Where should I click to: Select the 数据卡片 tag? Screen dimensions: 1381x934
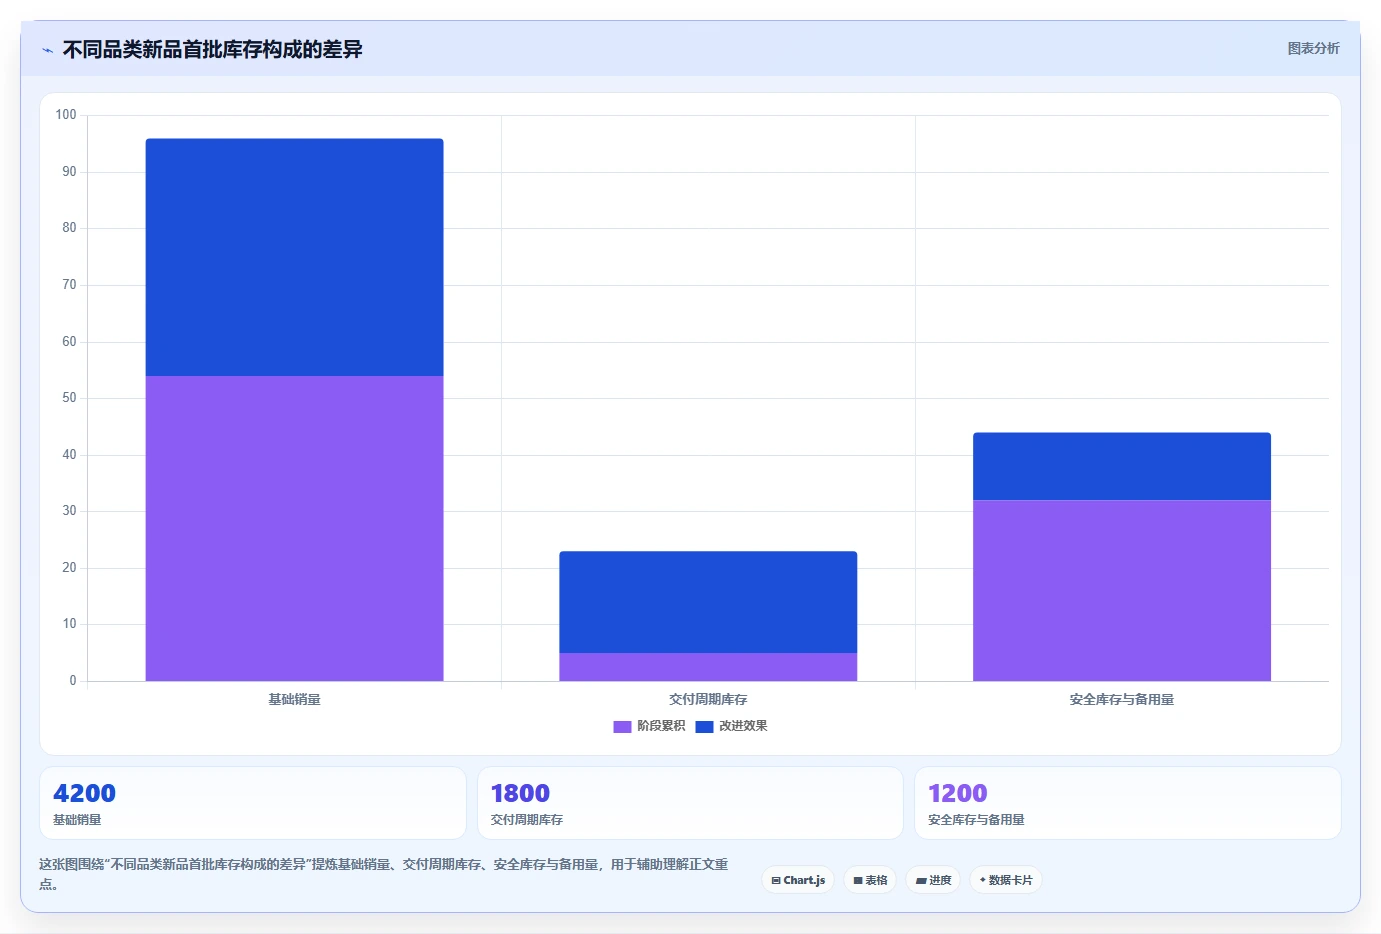(1006, 880)
